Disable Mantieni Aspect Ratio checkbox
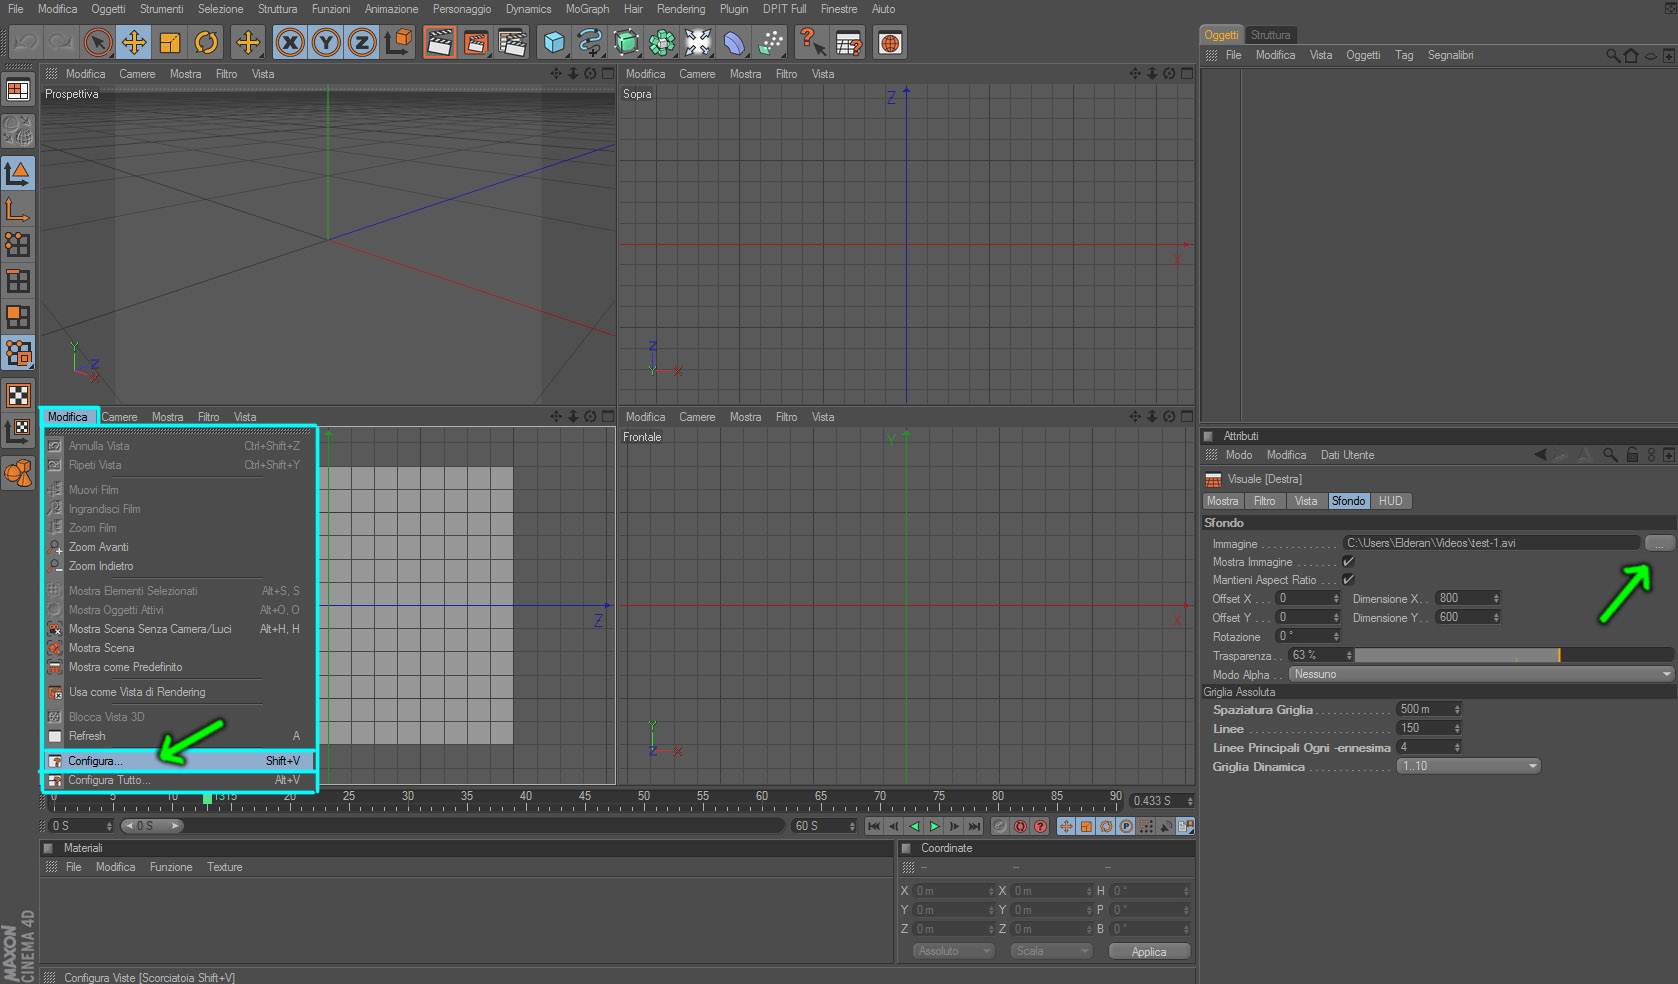This screenshot has width=1678, height=984. pyautogui.click(x=1348, y=580)
